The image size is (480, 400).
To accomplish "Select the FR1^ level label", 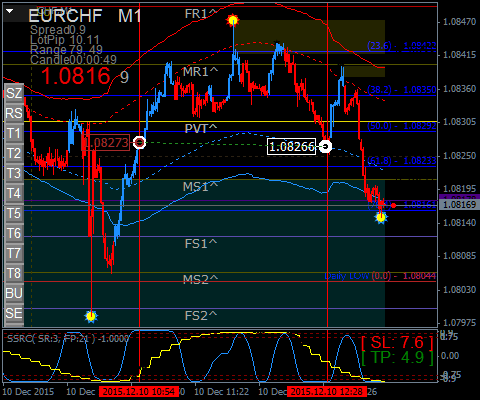I will (201, 14).
